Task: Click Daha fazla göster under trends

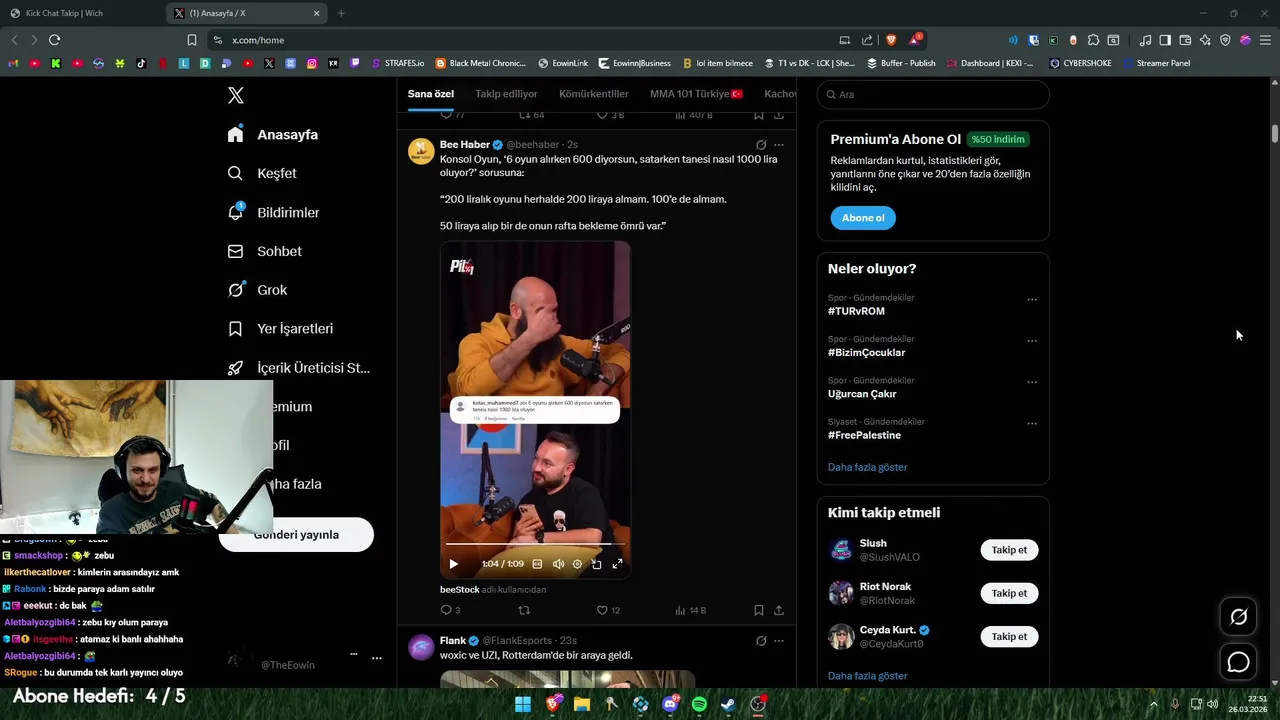Action: pyautogui.click(x=867, y=467)
